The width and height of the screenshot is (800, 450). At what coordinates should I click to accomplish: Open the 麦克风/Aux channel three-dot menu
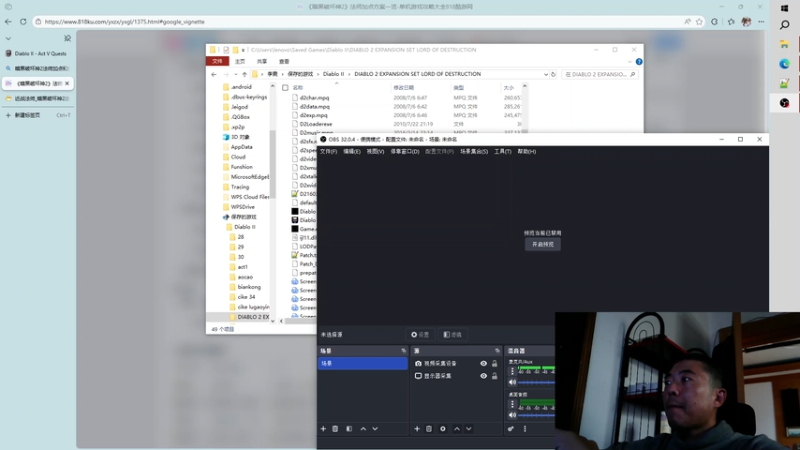(x=512, y=371)
